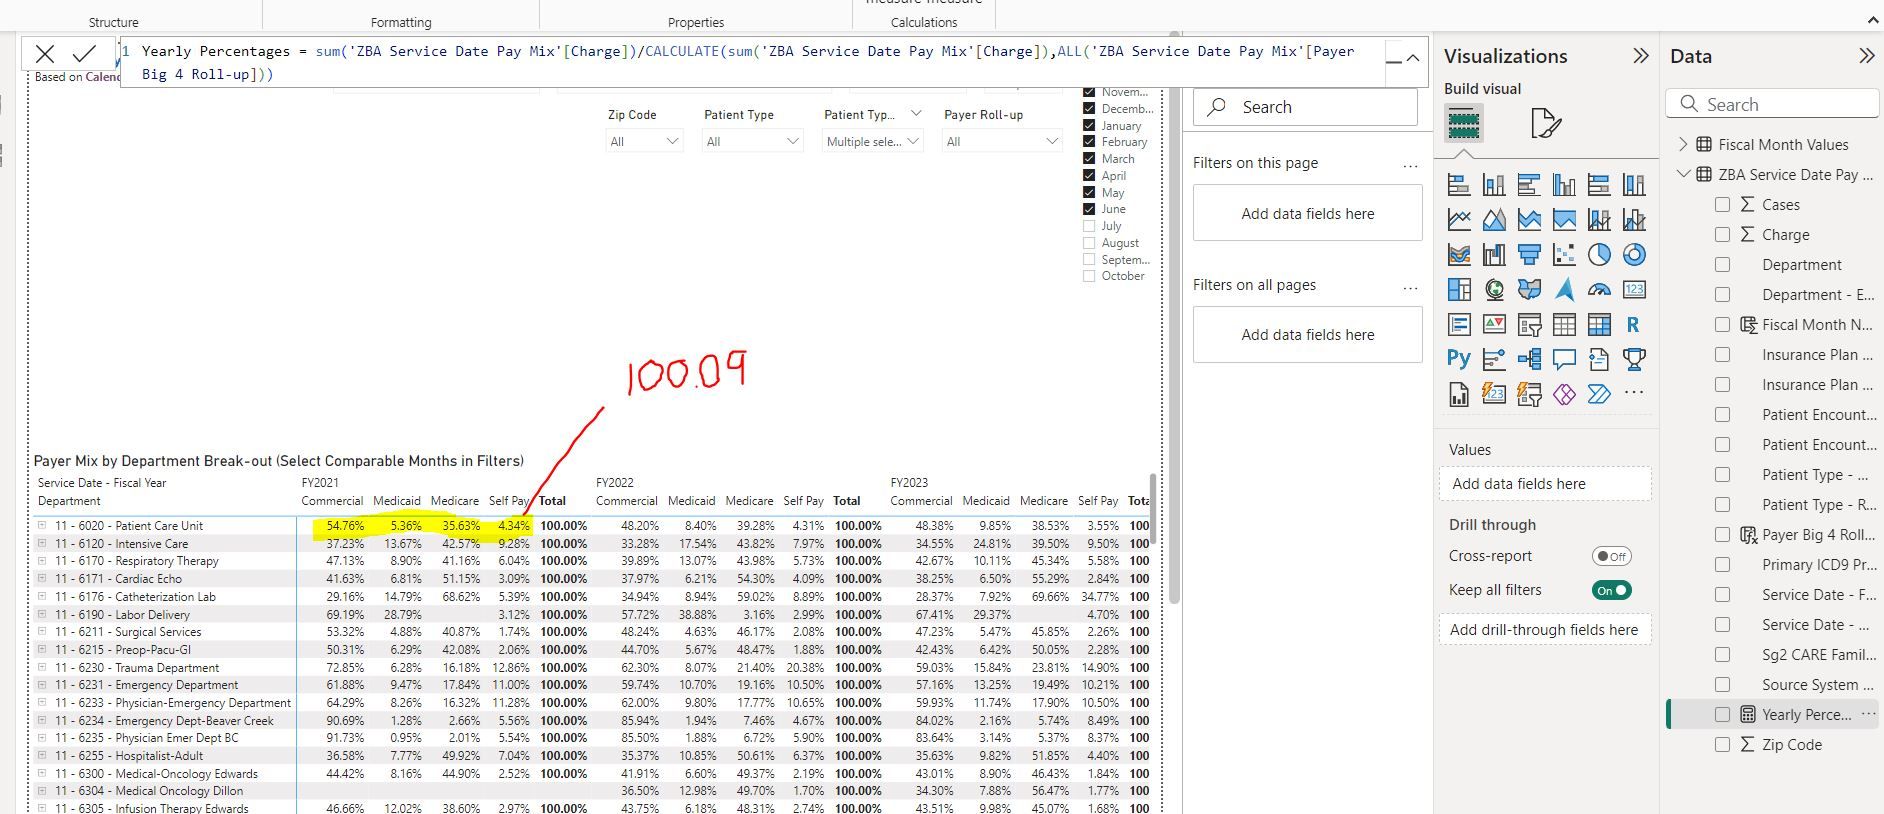The height and width of the screenshot is (814, 1884).
Task: Select the R script visual
Action: coord(1634,324)
